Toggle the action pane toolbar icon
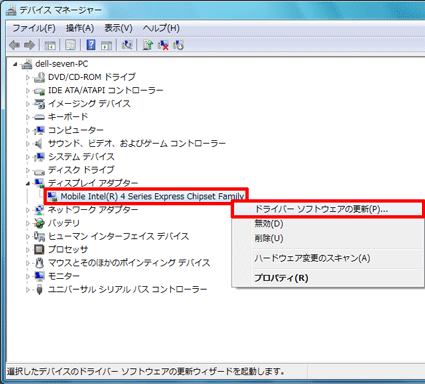The image size is (425, 384). tap(106, 45)
